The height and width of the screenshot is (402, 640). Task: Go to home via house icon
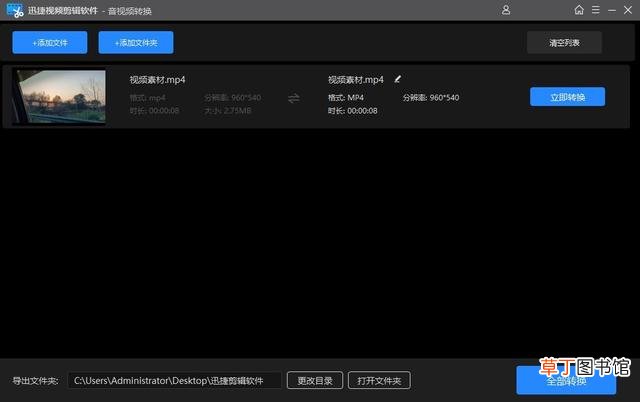(x=579, y=10)
